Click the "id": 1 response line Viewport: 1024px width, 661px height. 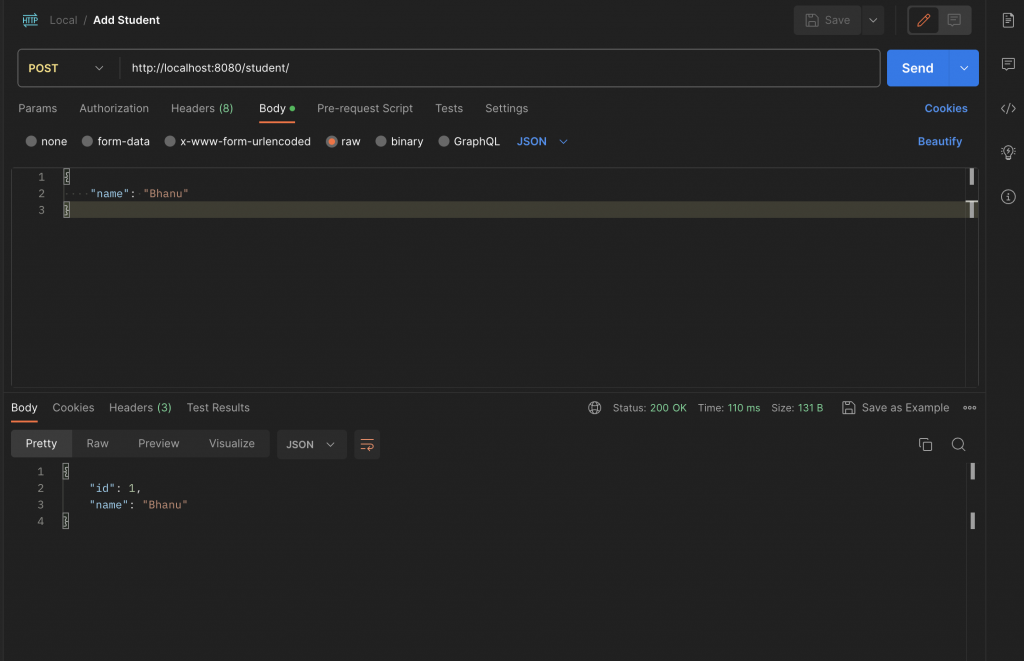[115, 488]
